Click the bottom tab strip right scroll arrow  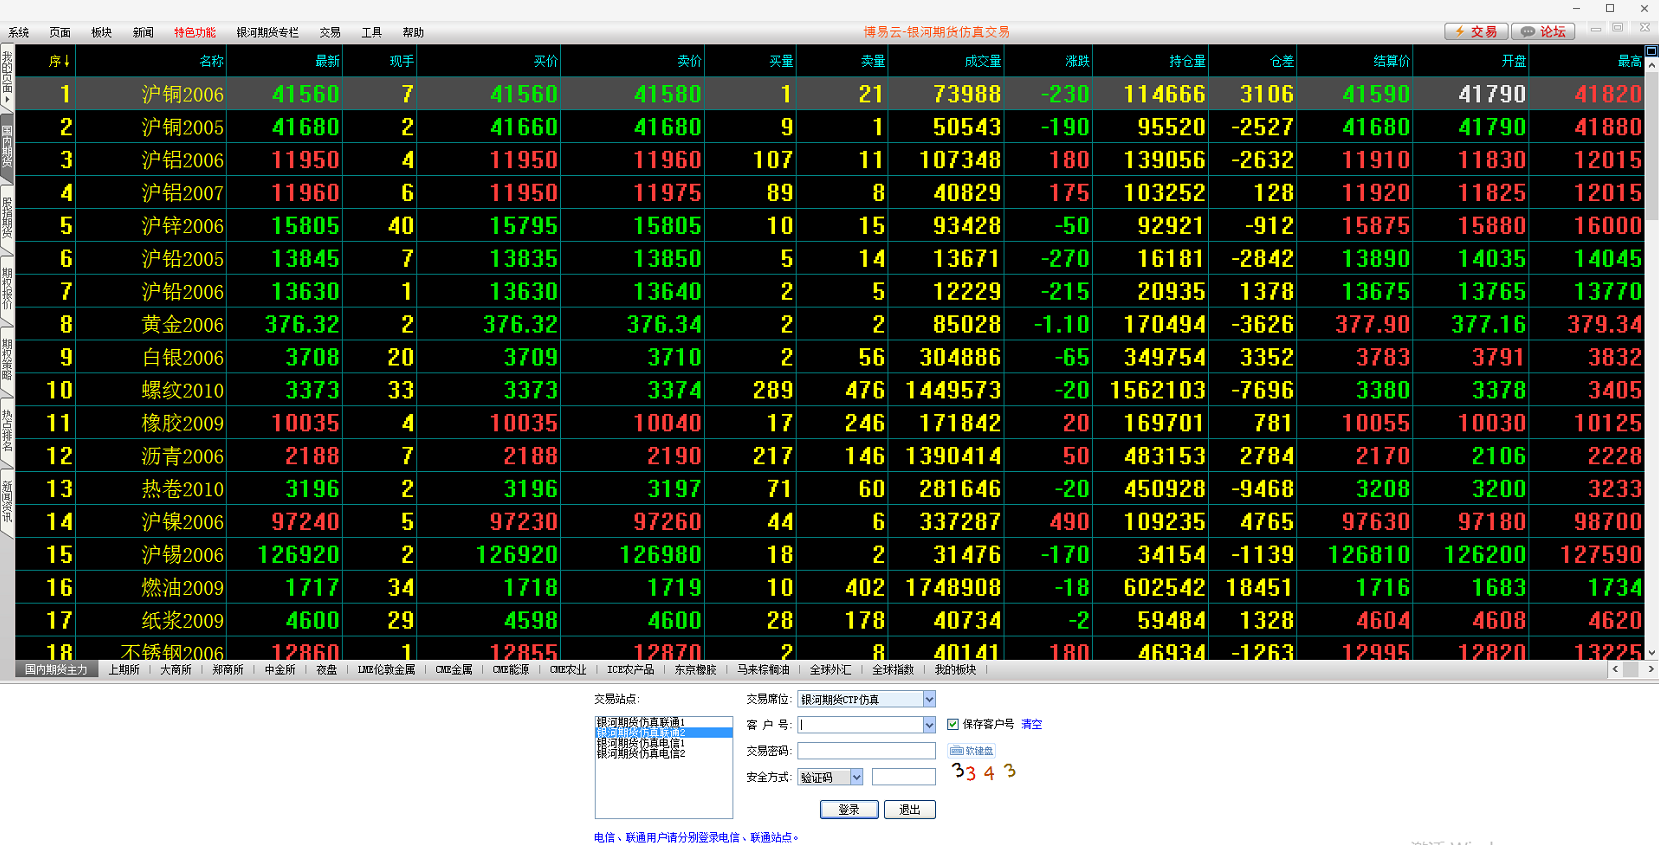tap(1650, 670)
